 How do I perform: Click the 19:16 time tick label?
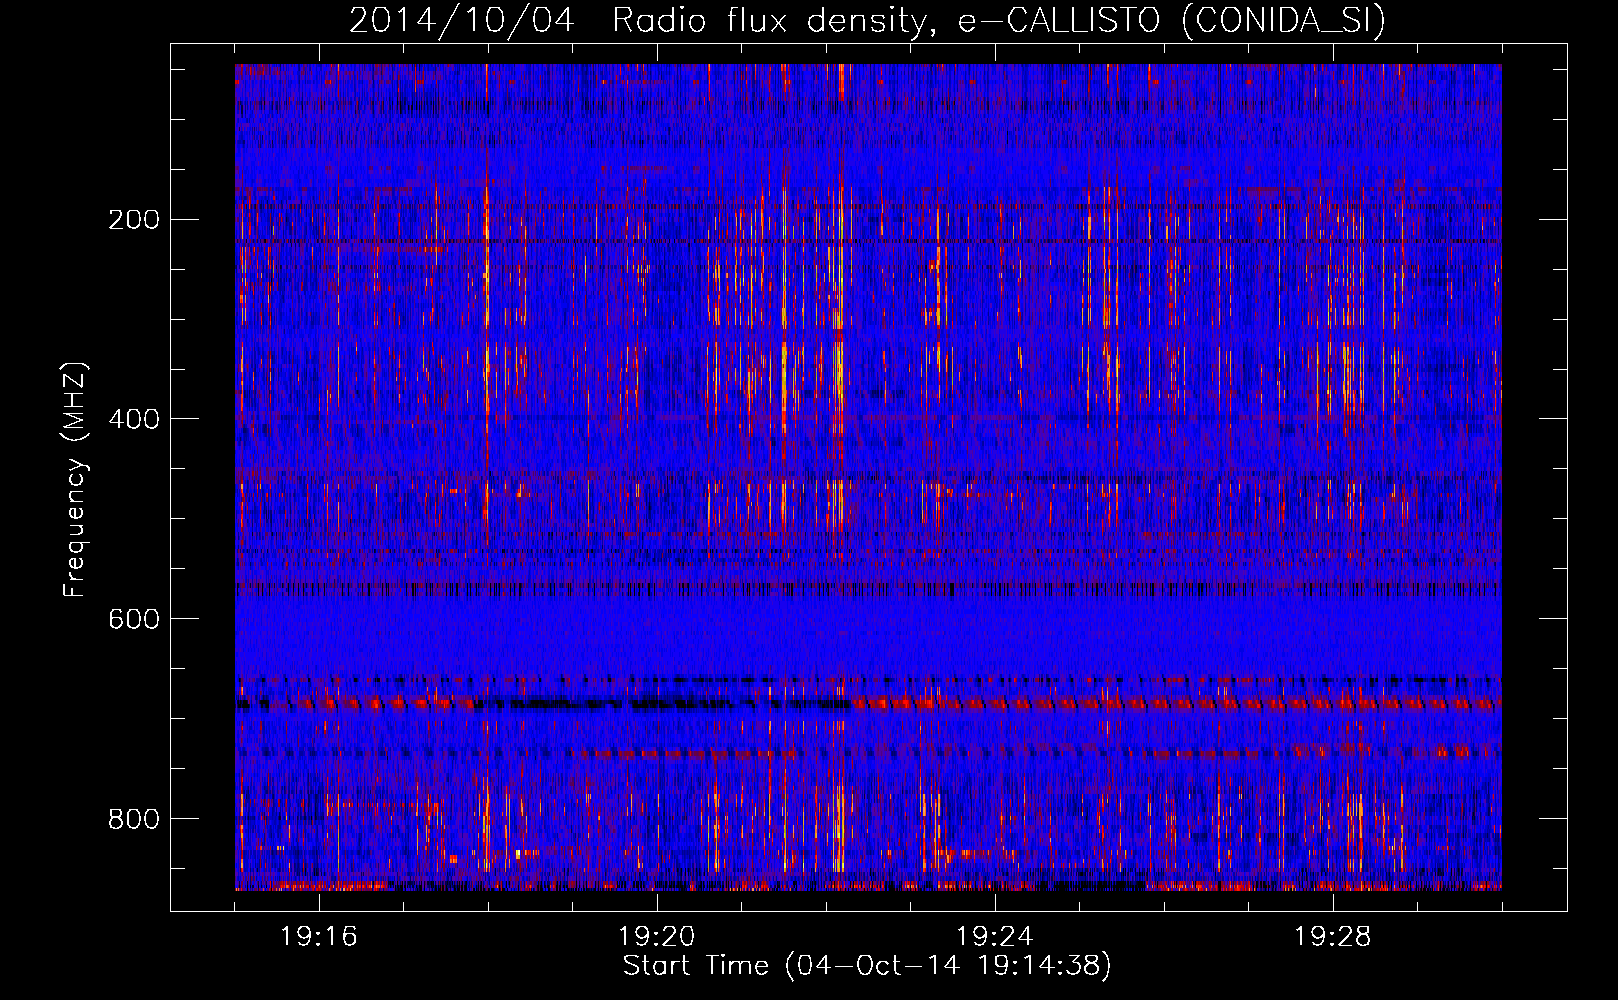coord(319,937)
